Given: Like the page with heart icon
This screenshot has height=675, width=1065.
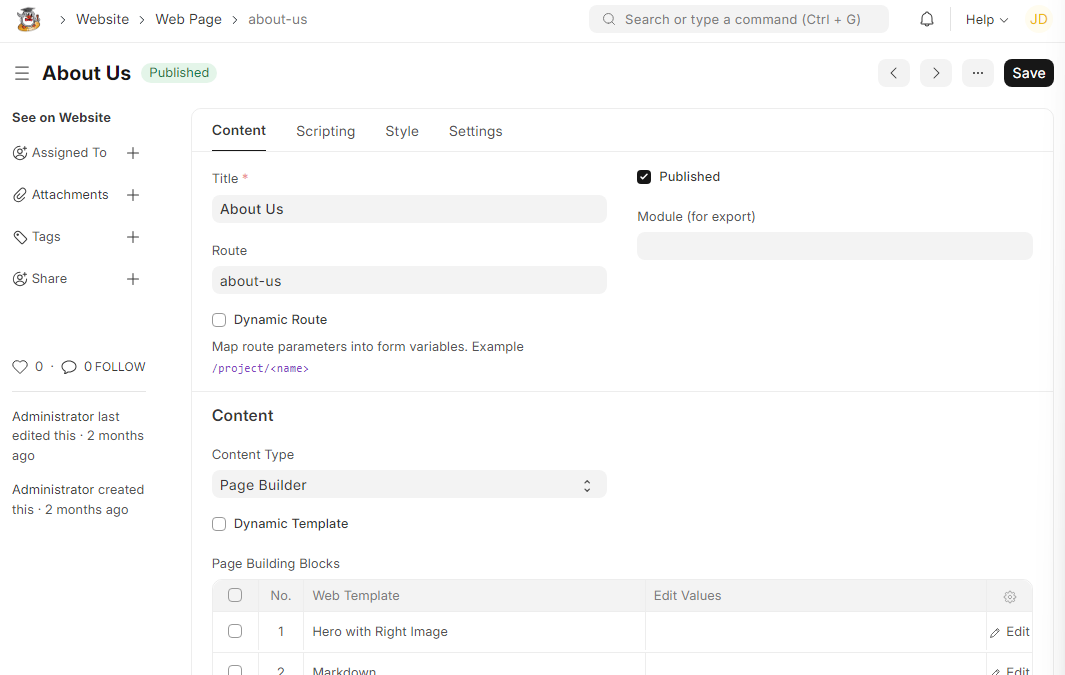Looking at the screenshot, I should pyautogui.click(x=20, y=367).
